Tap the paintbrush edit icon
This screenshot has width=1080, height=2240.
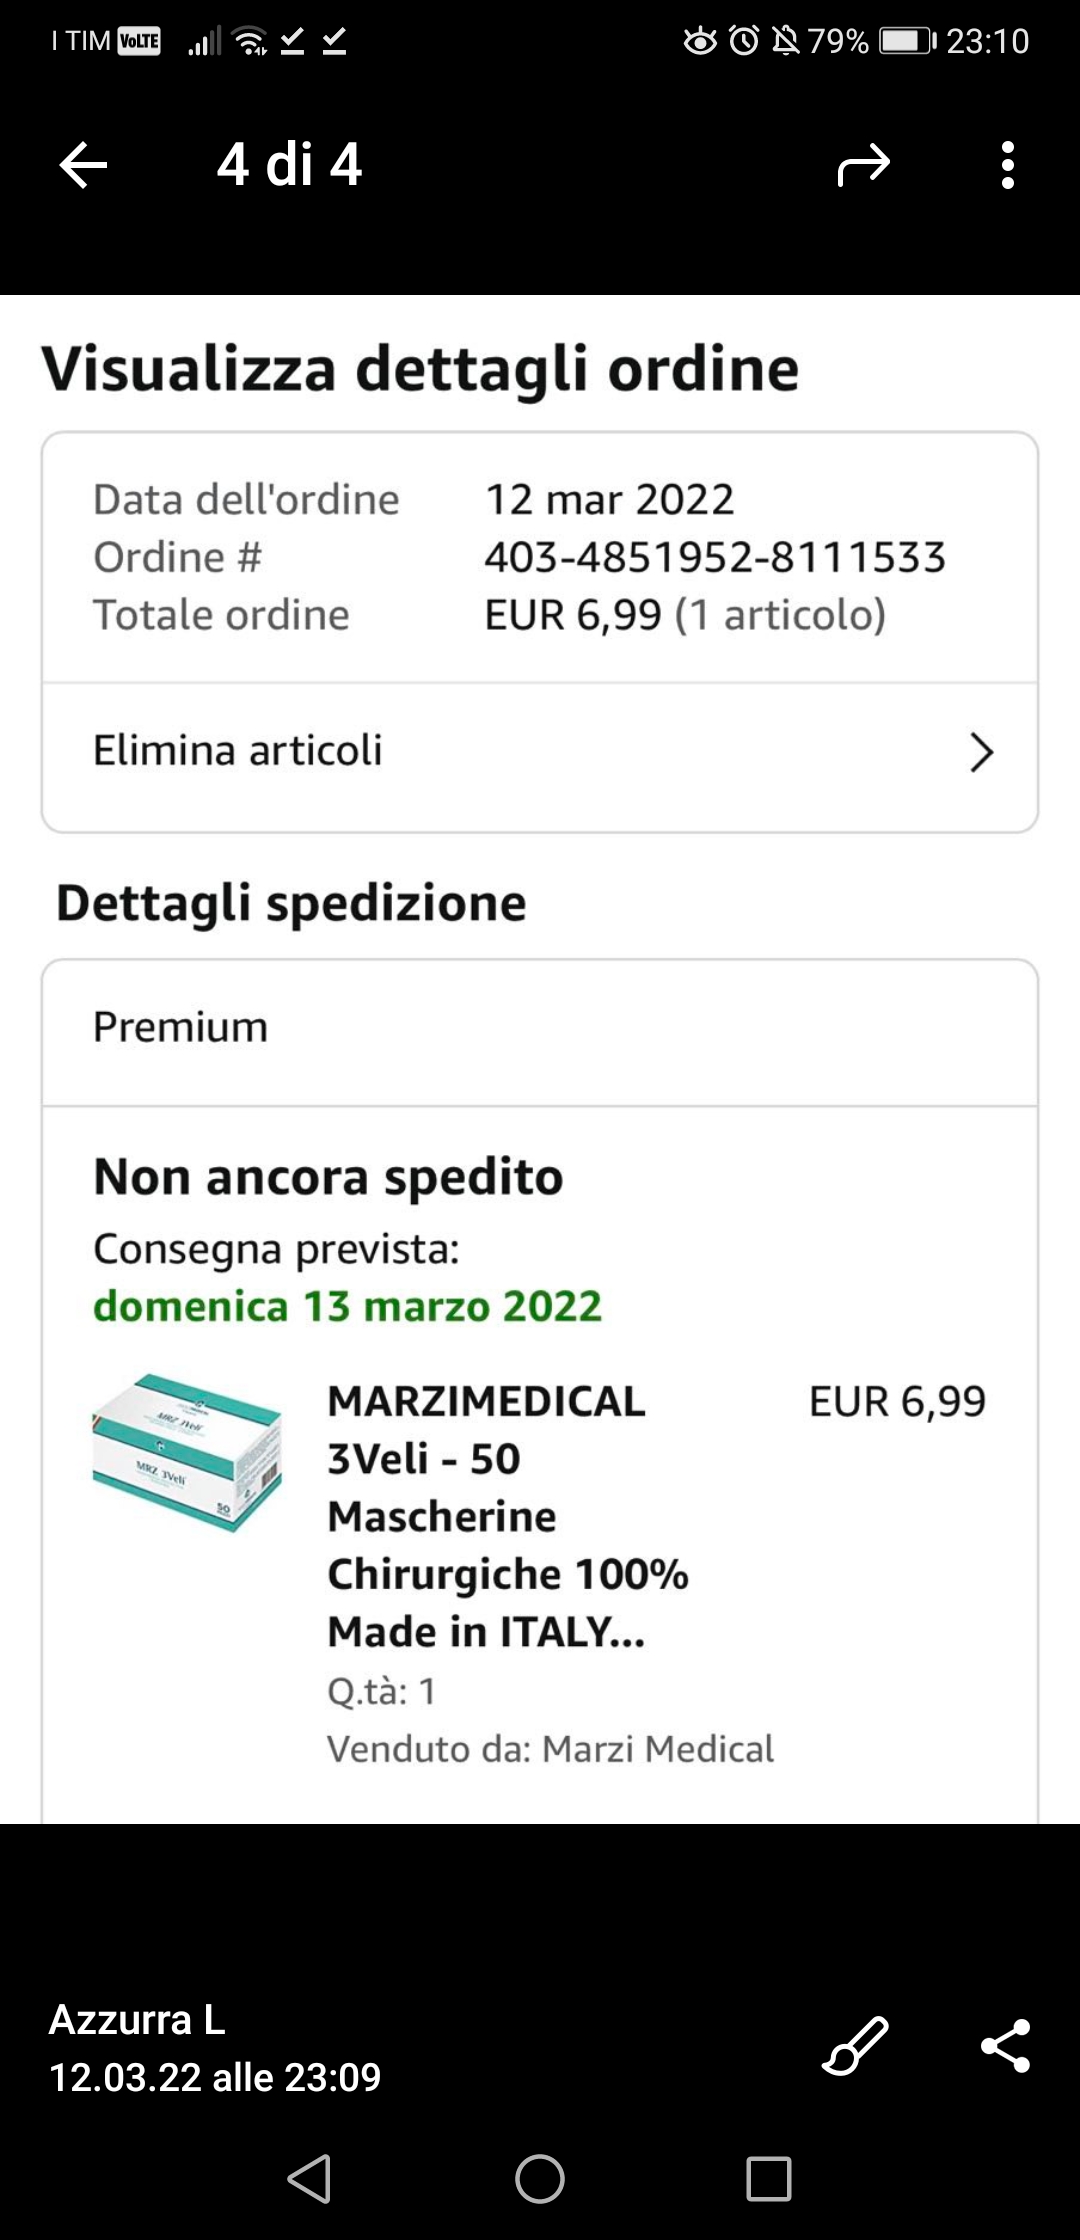pyautogui.click(x=855, y=2045)
